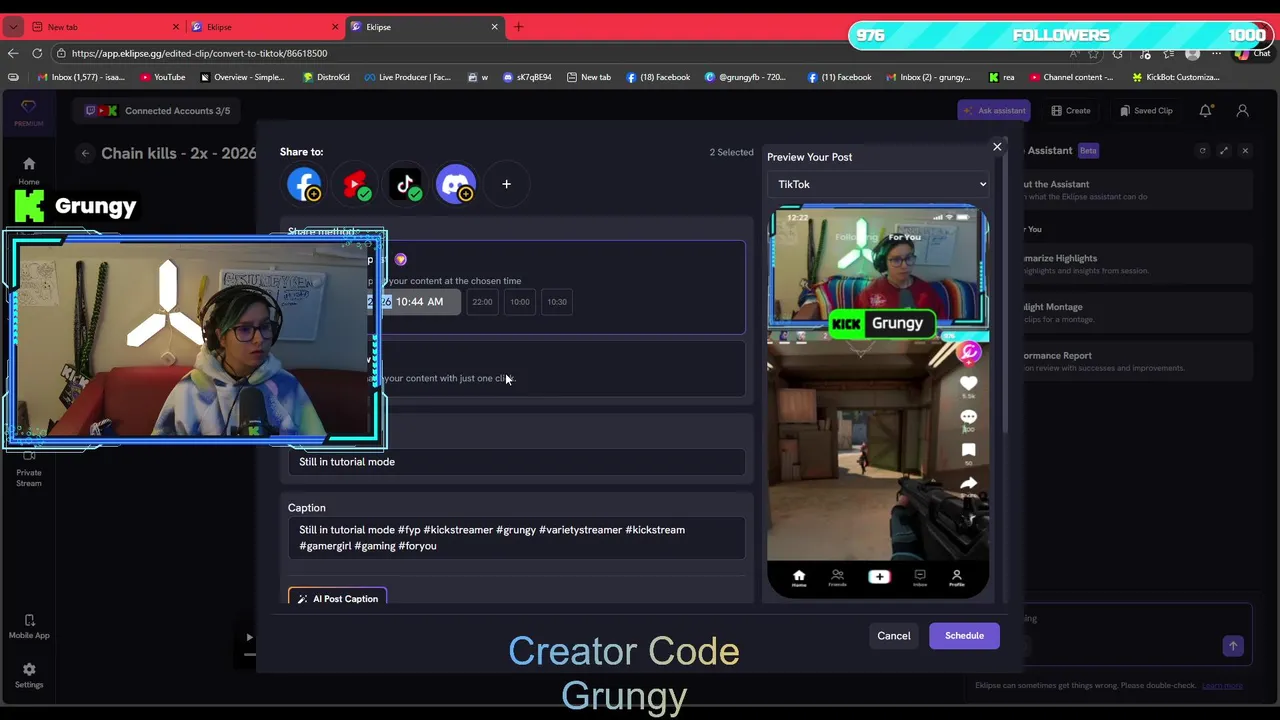Viewport: 1280px width, 720px height.
Task: Select the Discord share account icon
Action: (456, 184)
